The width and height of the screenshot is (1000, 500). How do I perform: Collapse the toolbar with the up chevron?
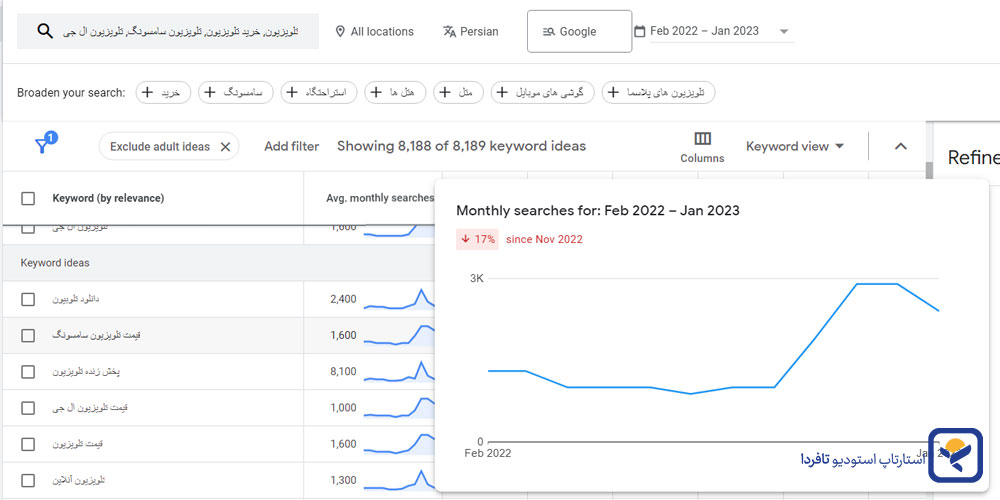(x=901, y=146)
